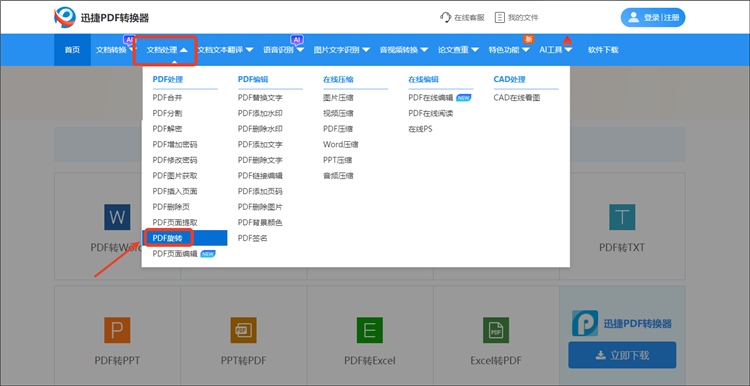Image resolution: width=750 pixels, height=386 pixels.
Task: Click the 登录|注册 button
Action: [653, 18]
